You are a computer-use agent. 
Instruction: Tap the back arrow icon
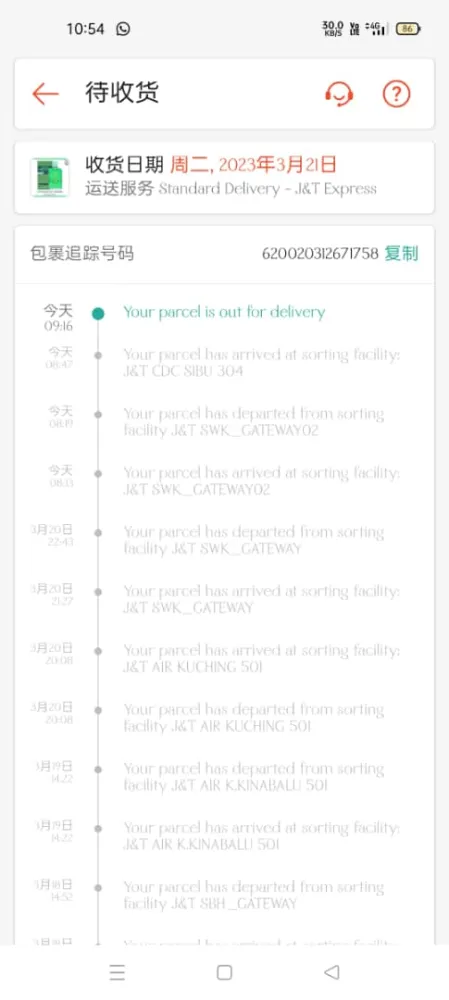tap(45, 94)
